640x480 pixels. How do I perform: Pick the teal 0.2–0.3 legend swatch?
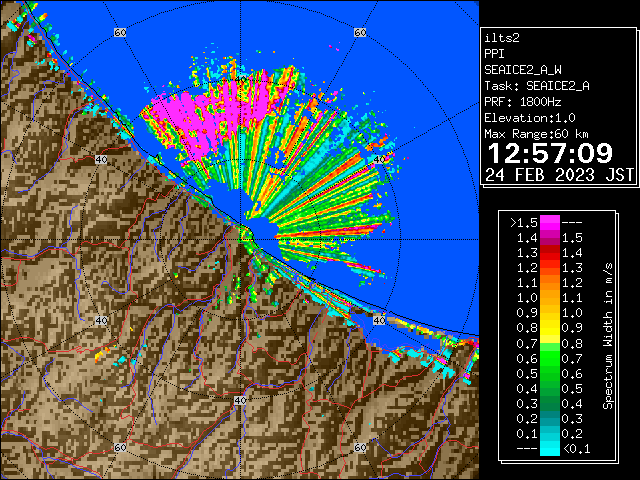(550, 419)
